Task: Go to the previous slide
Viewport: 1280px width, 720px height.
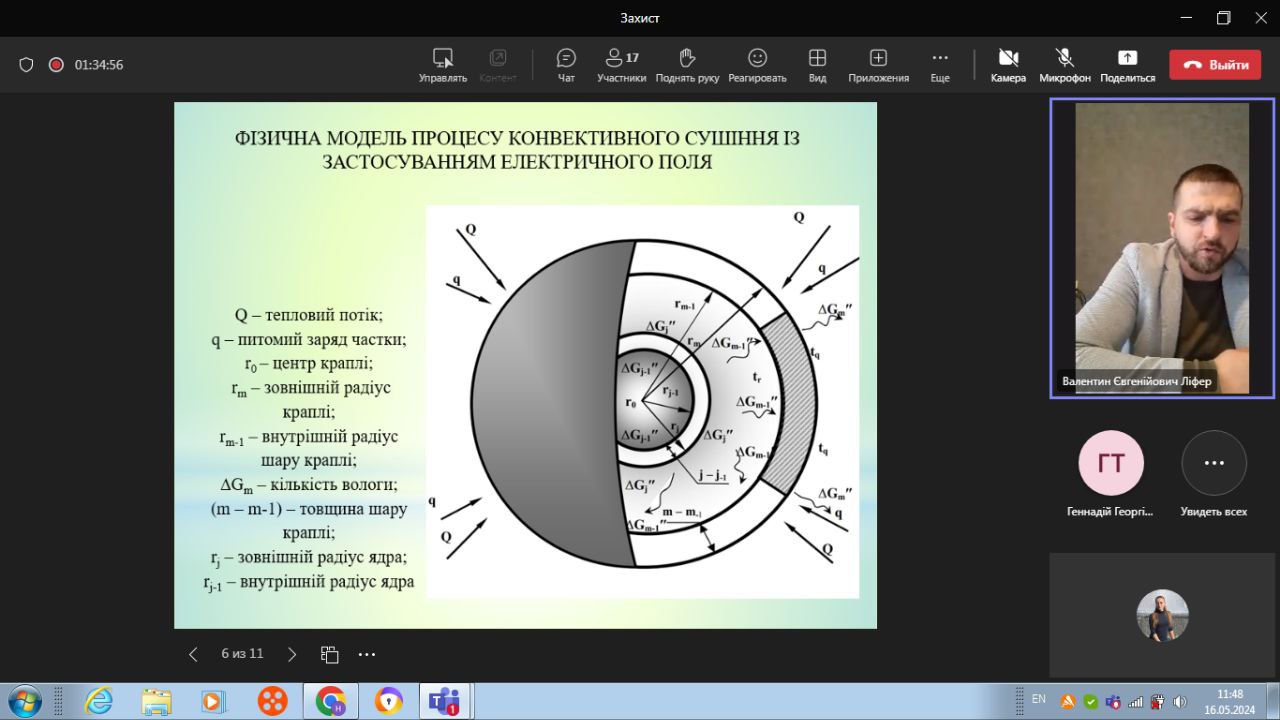Action: [193, 654]
